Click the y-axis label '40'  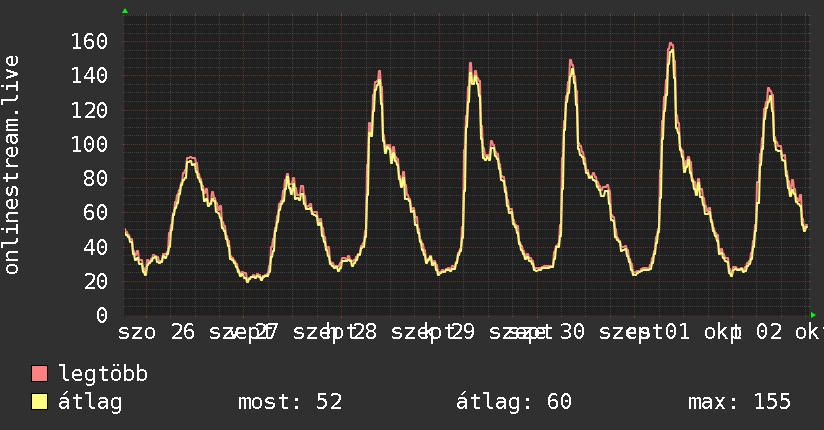(x=96, y=247)
